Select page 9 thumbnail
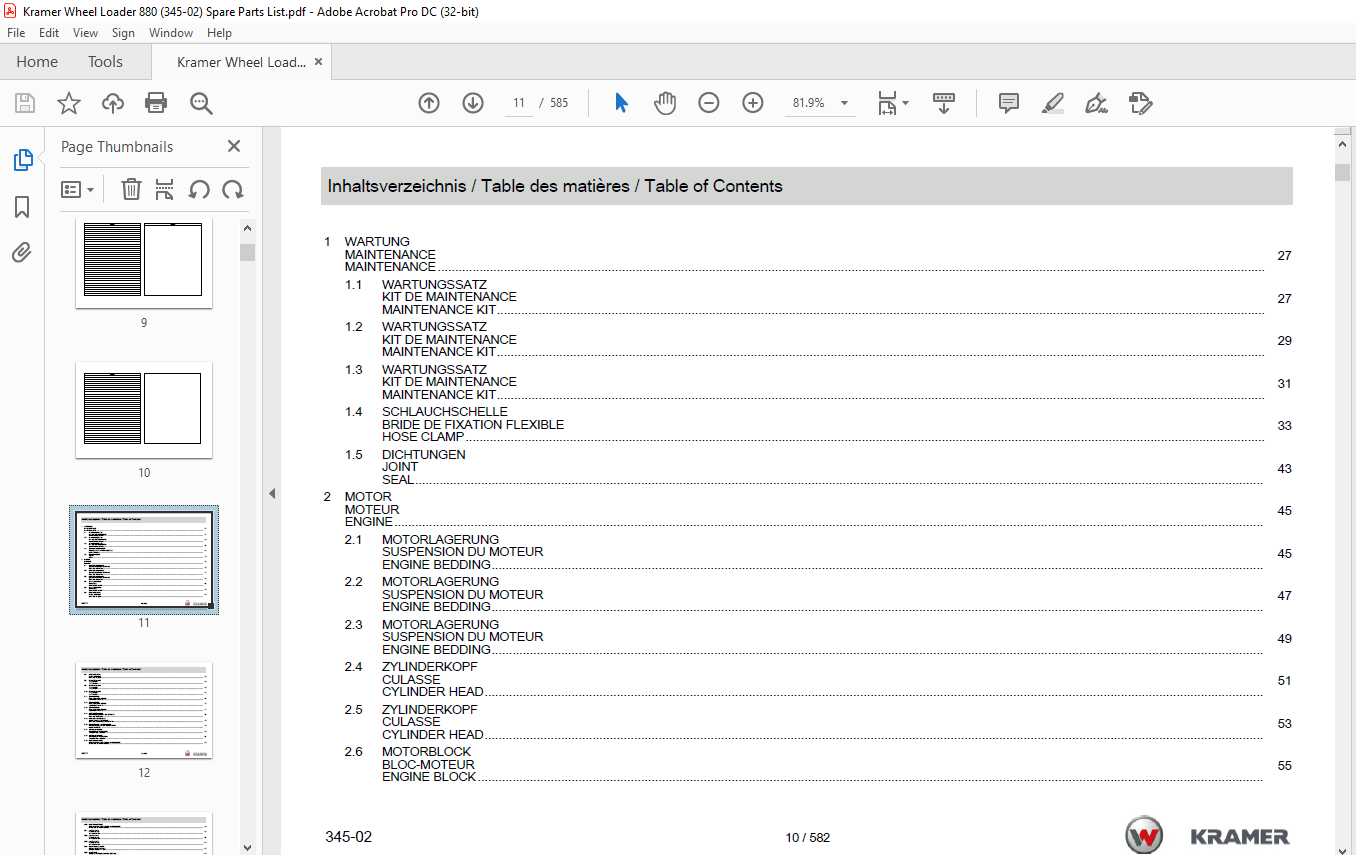This screenshot has width=1356, height=855. coord(144,266)
